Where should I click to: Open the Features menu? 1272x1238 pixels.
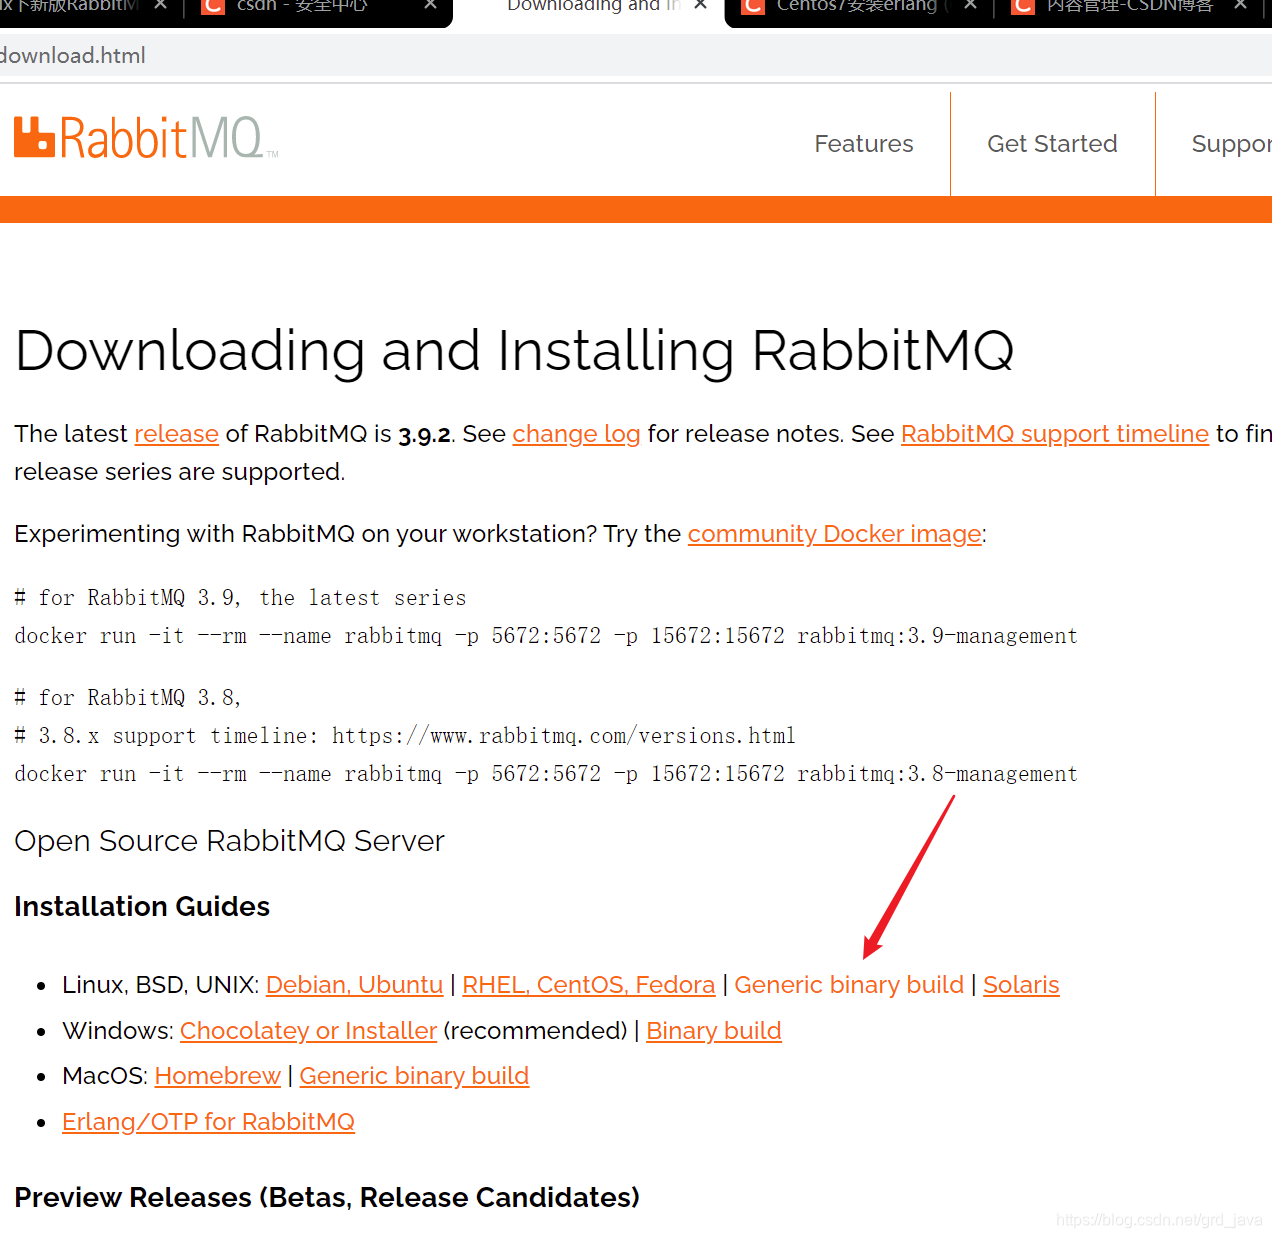point(864,144)
